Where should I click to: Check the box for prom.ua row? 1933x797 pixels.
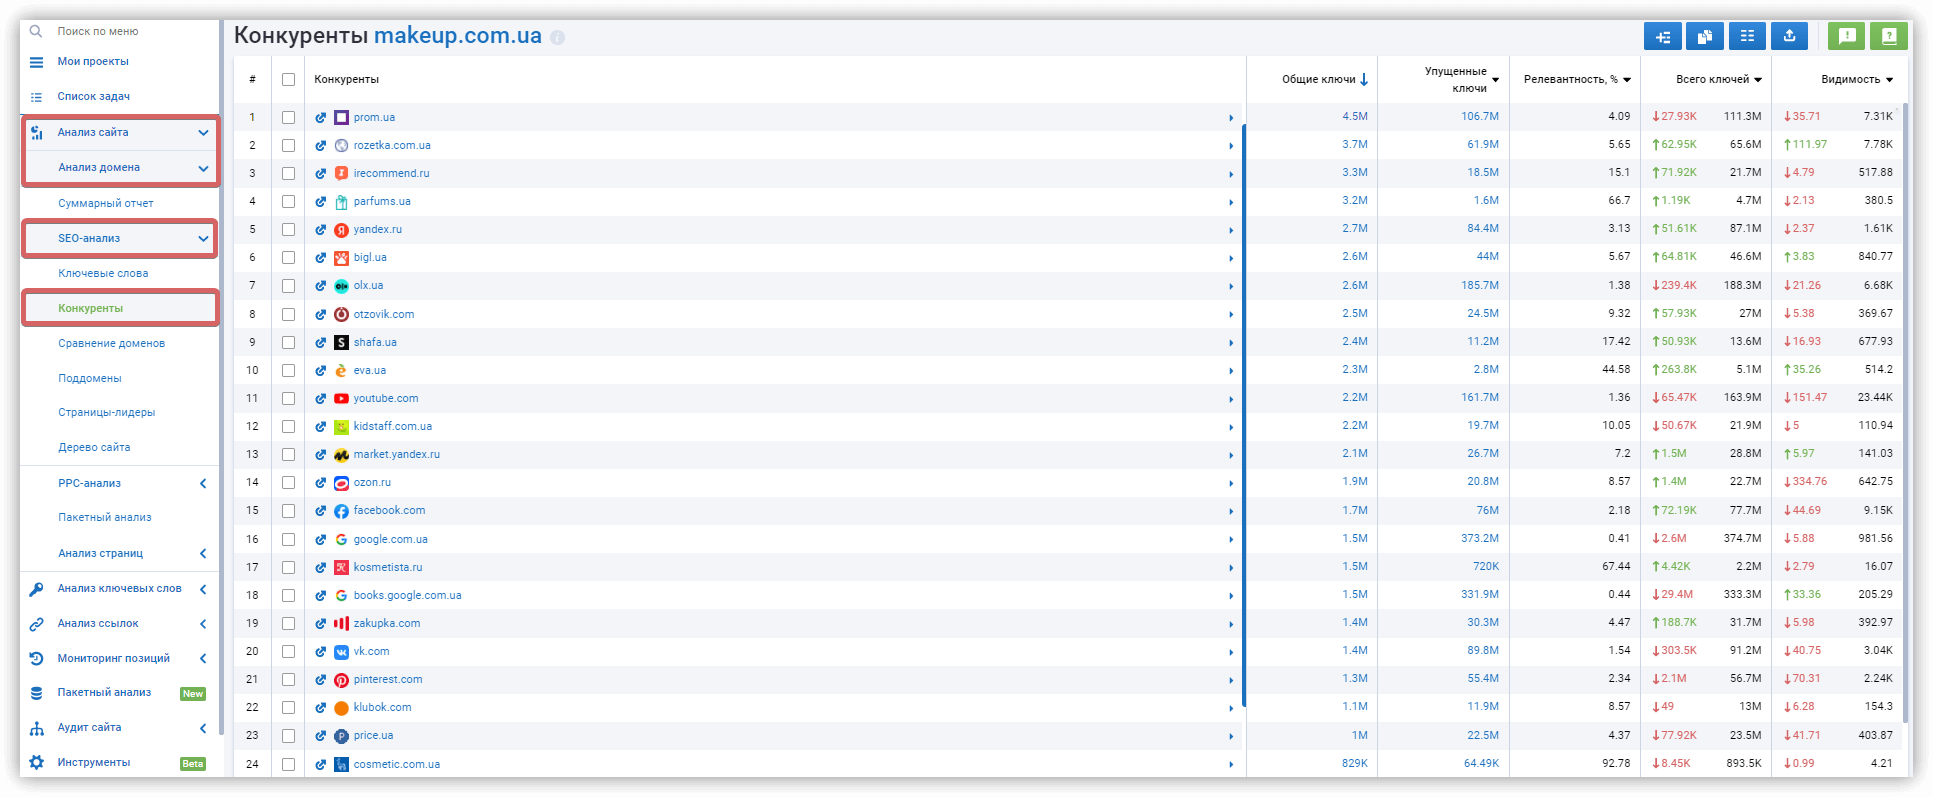tap(289, 118)
